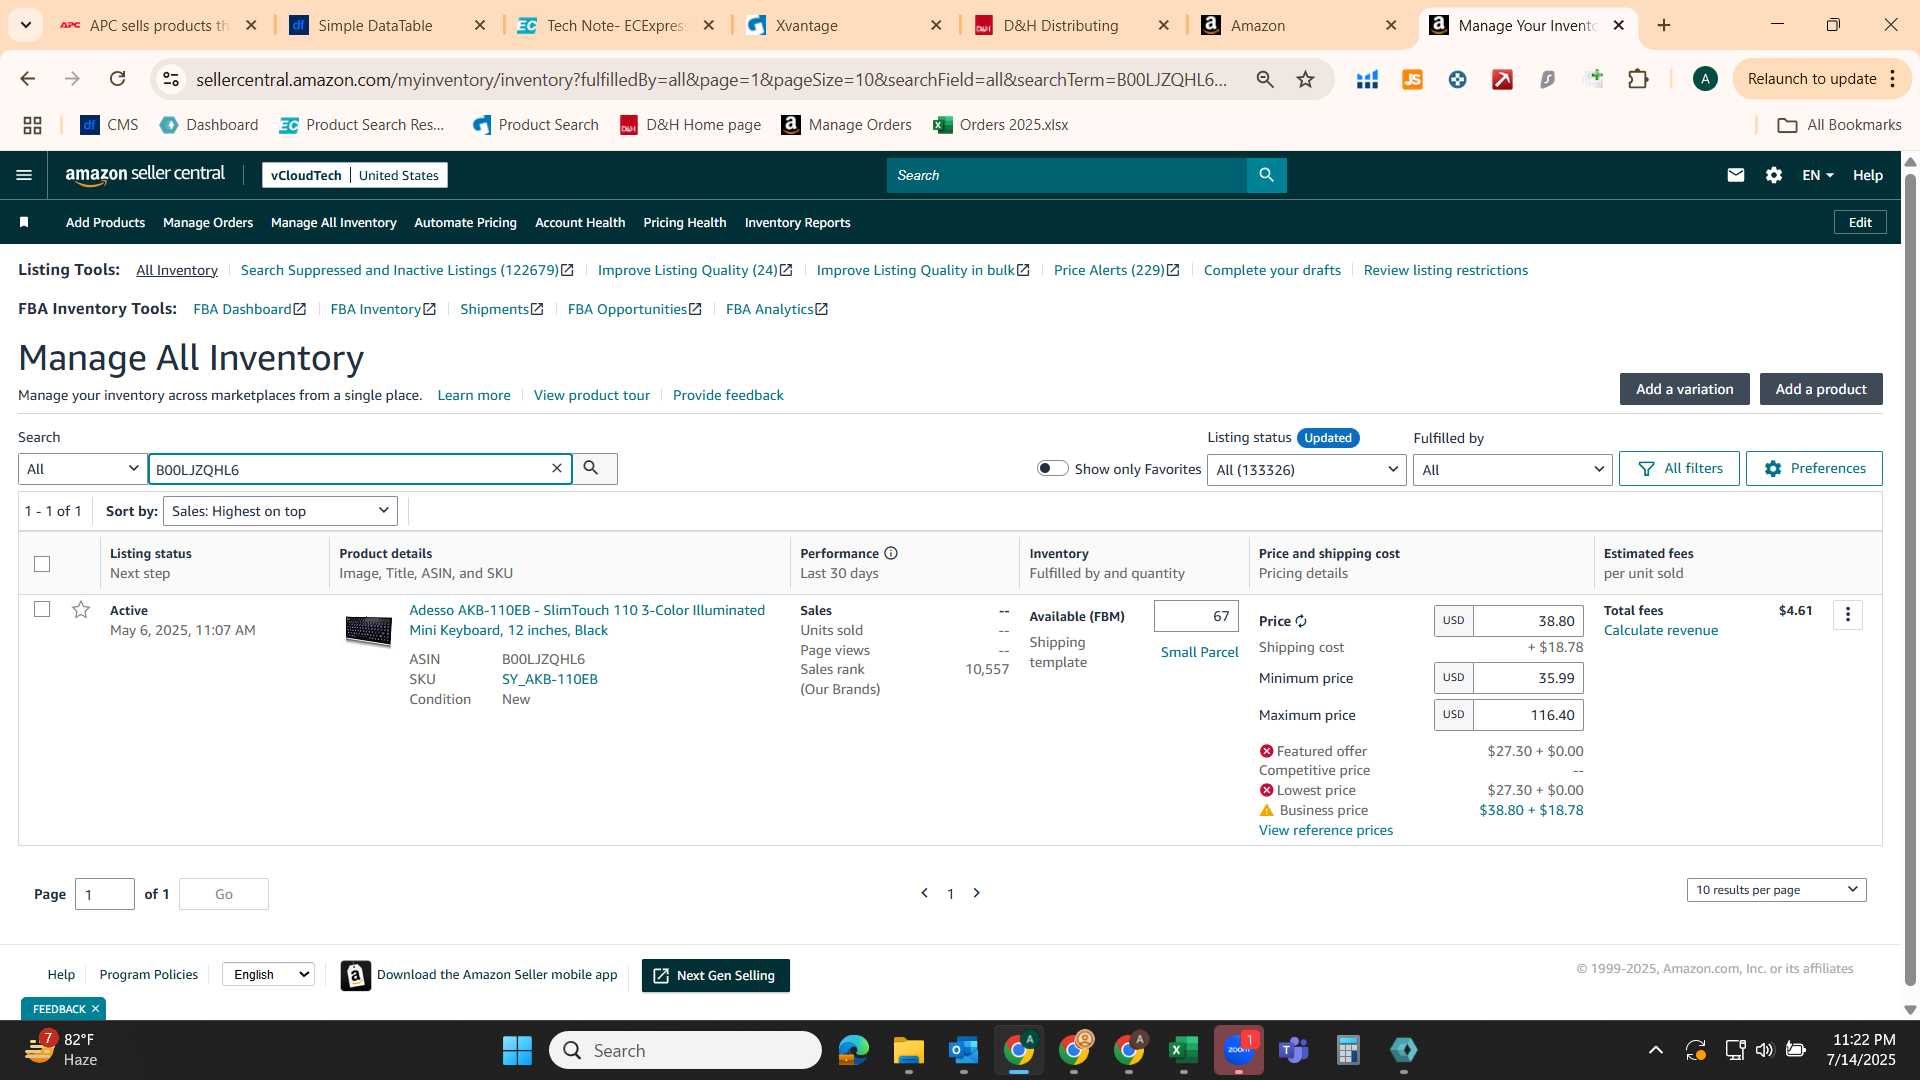Open Inventory Reports menu item
The height and width of the screenshot is (1080, 1920).
[x=797, y=222]
